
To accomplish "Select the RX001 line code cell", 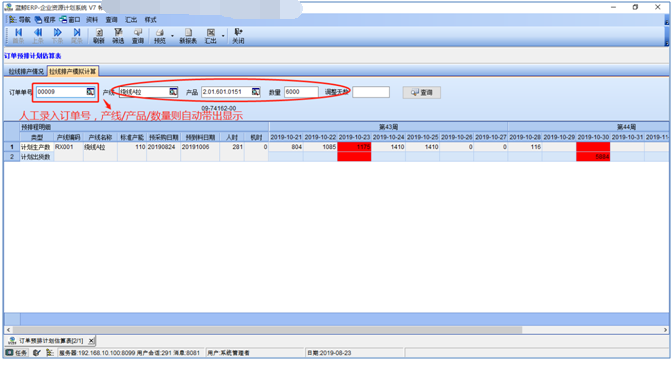I will click(x=69, y=147).
